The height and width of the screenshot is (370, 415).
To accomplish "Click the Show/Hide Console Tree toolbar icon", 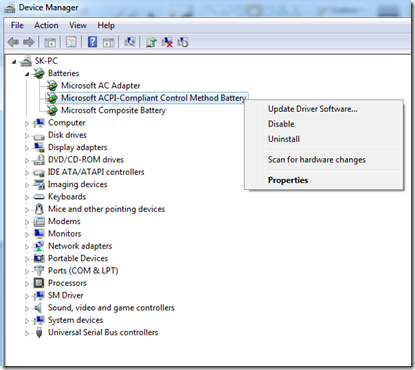I will 50,42.
